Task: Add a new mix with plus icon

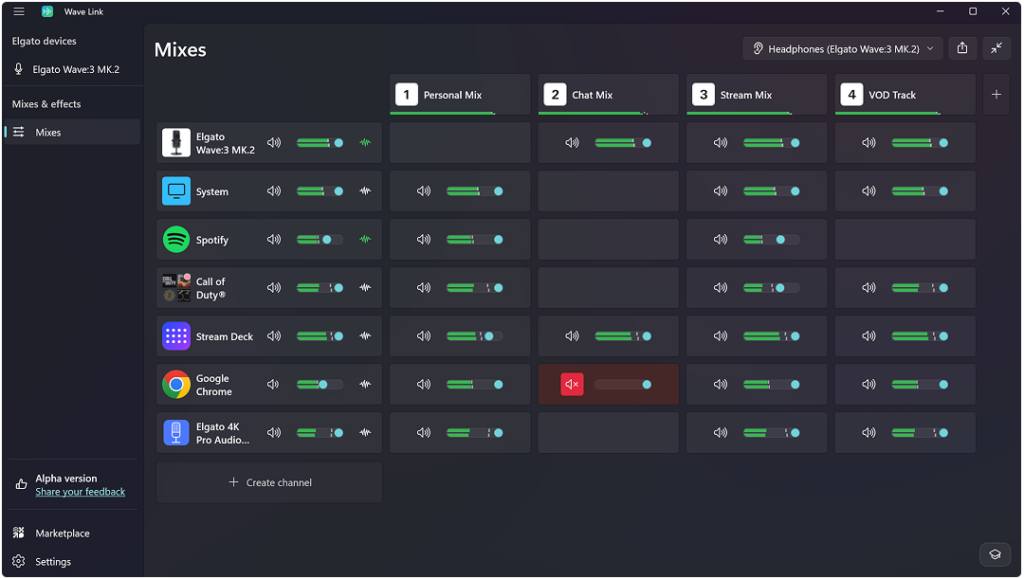Action: click(x=997, y=95)
